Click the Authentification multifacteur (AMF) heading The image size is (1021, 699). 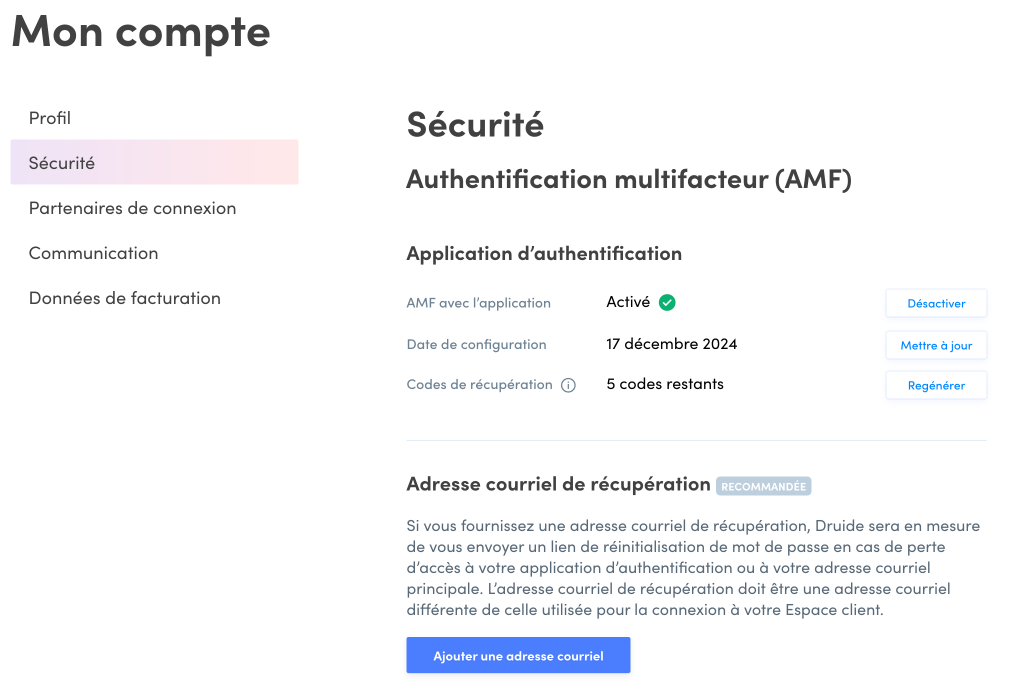(x=628, y=180)
